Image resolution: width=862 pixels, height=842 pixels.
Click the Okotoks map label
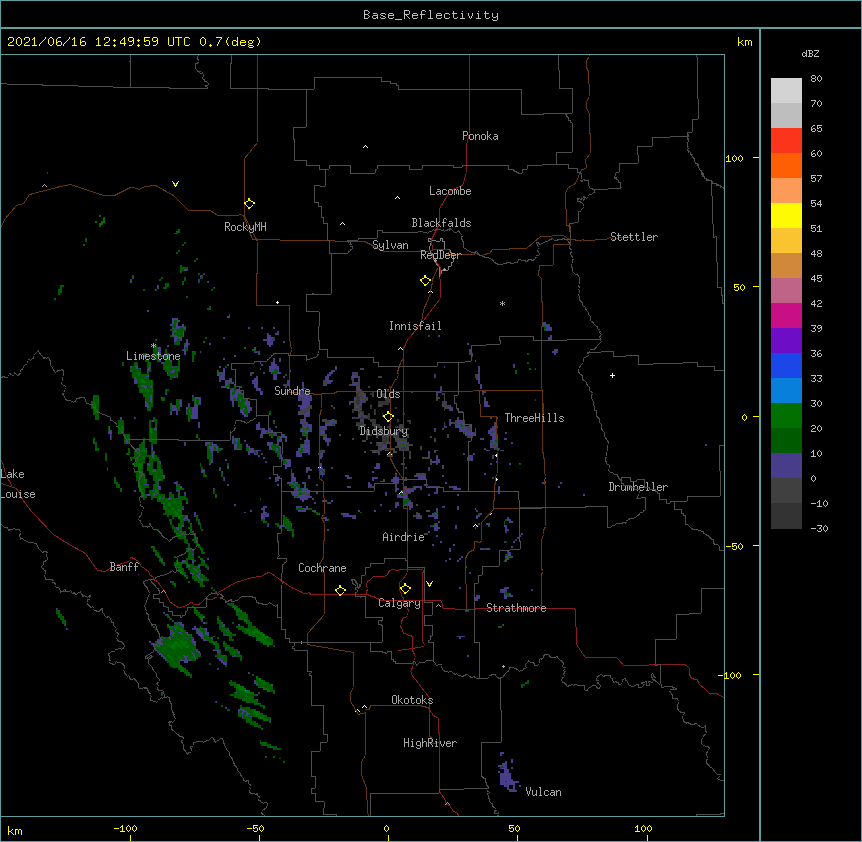tap(412, 700)
